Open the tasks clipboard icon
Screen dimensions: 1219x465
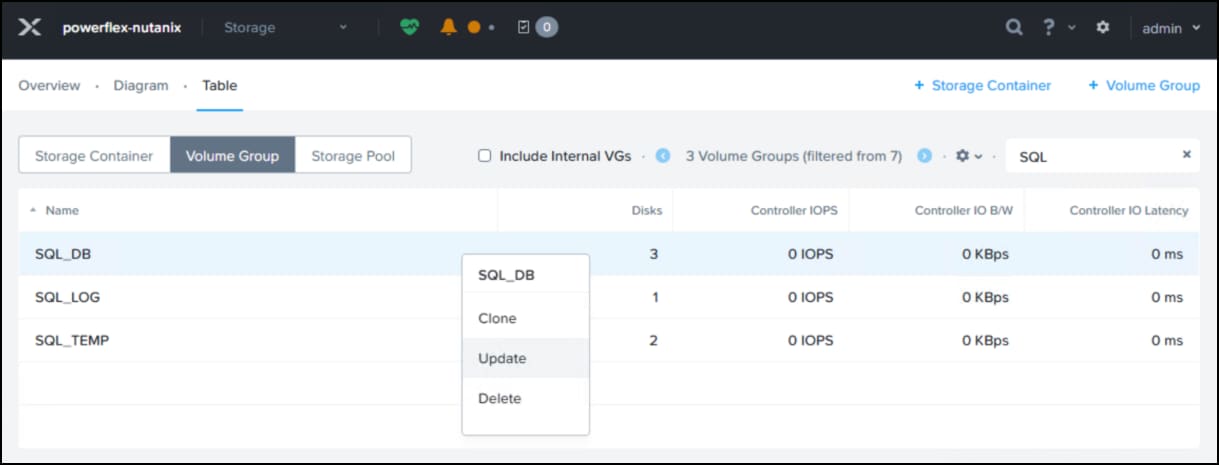coord(523,28)
